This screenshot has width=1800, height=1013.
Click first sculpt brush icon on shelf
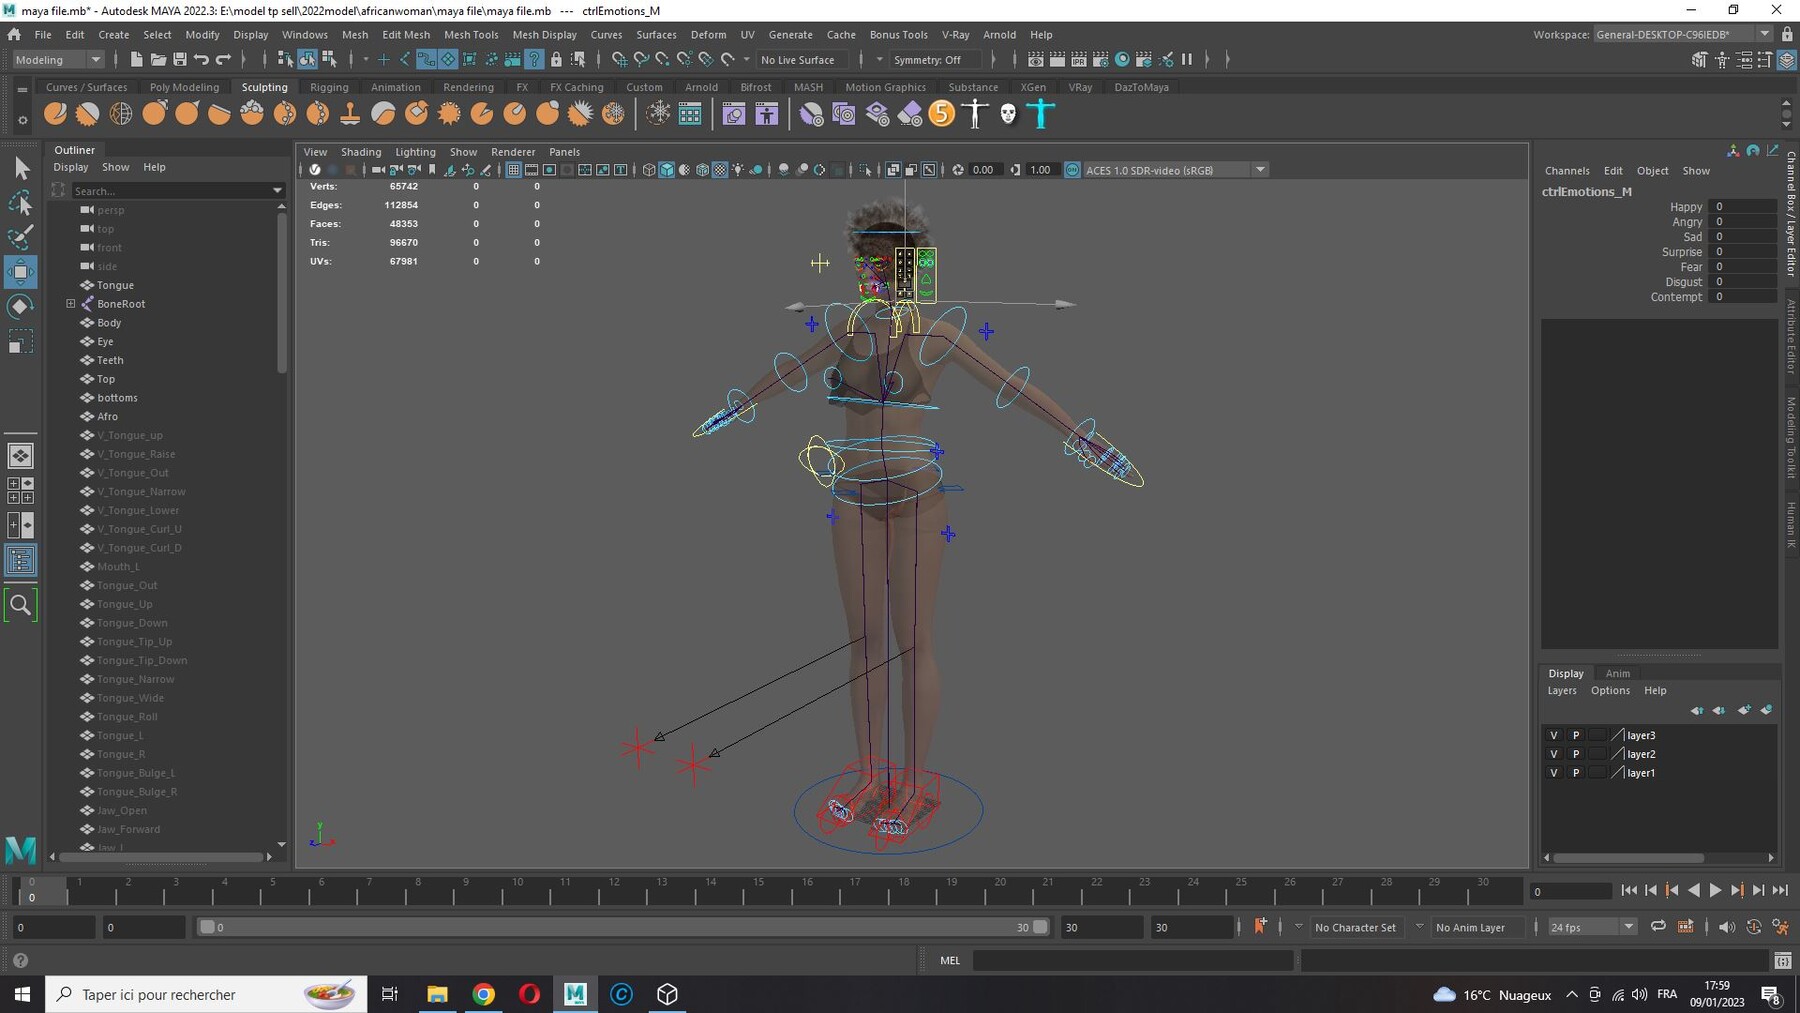tap(55, 114)
